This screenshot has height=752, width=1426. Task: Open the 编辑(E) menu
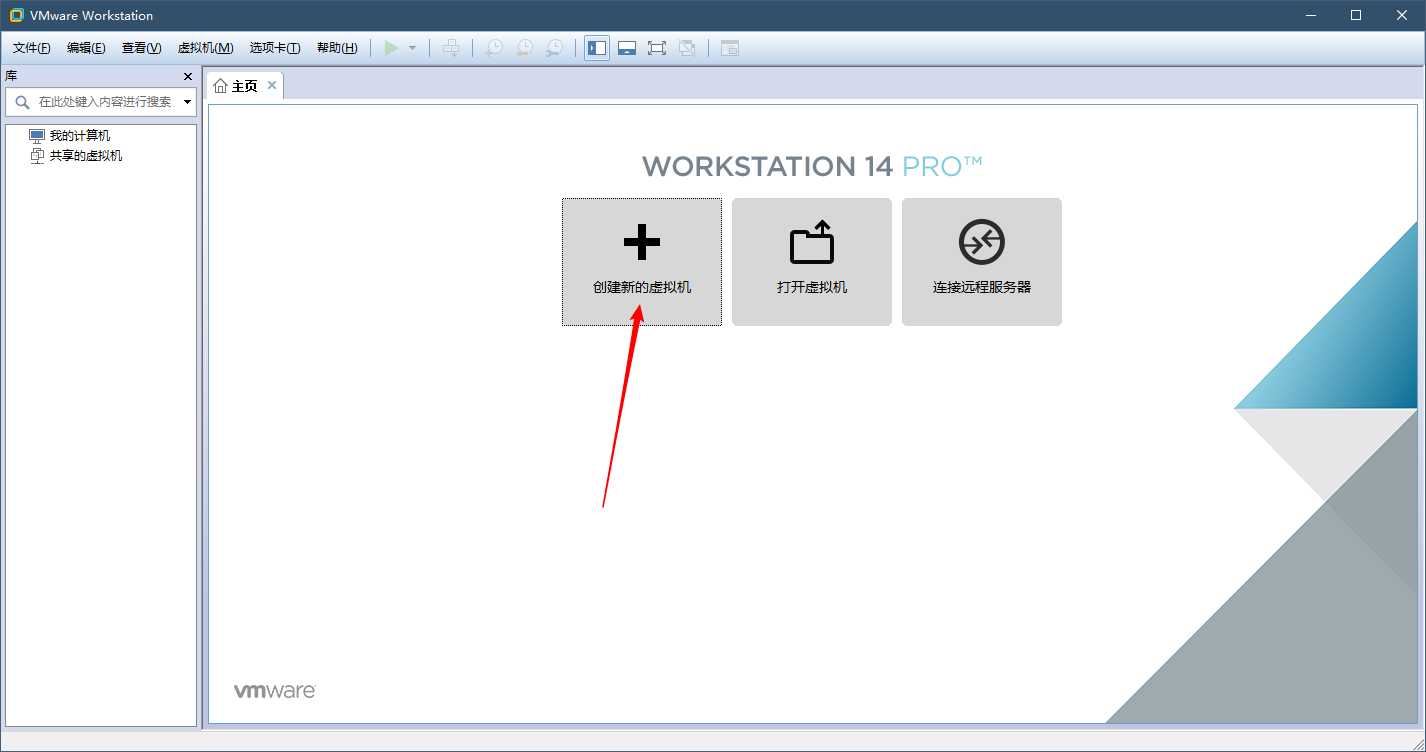(86, 48)
